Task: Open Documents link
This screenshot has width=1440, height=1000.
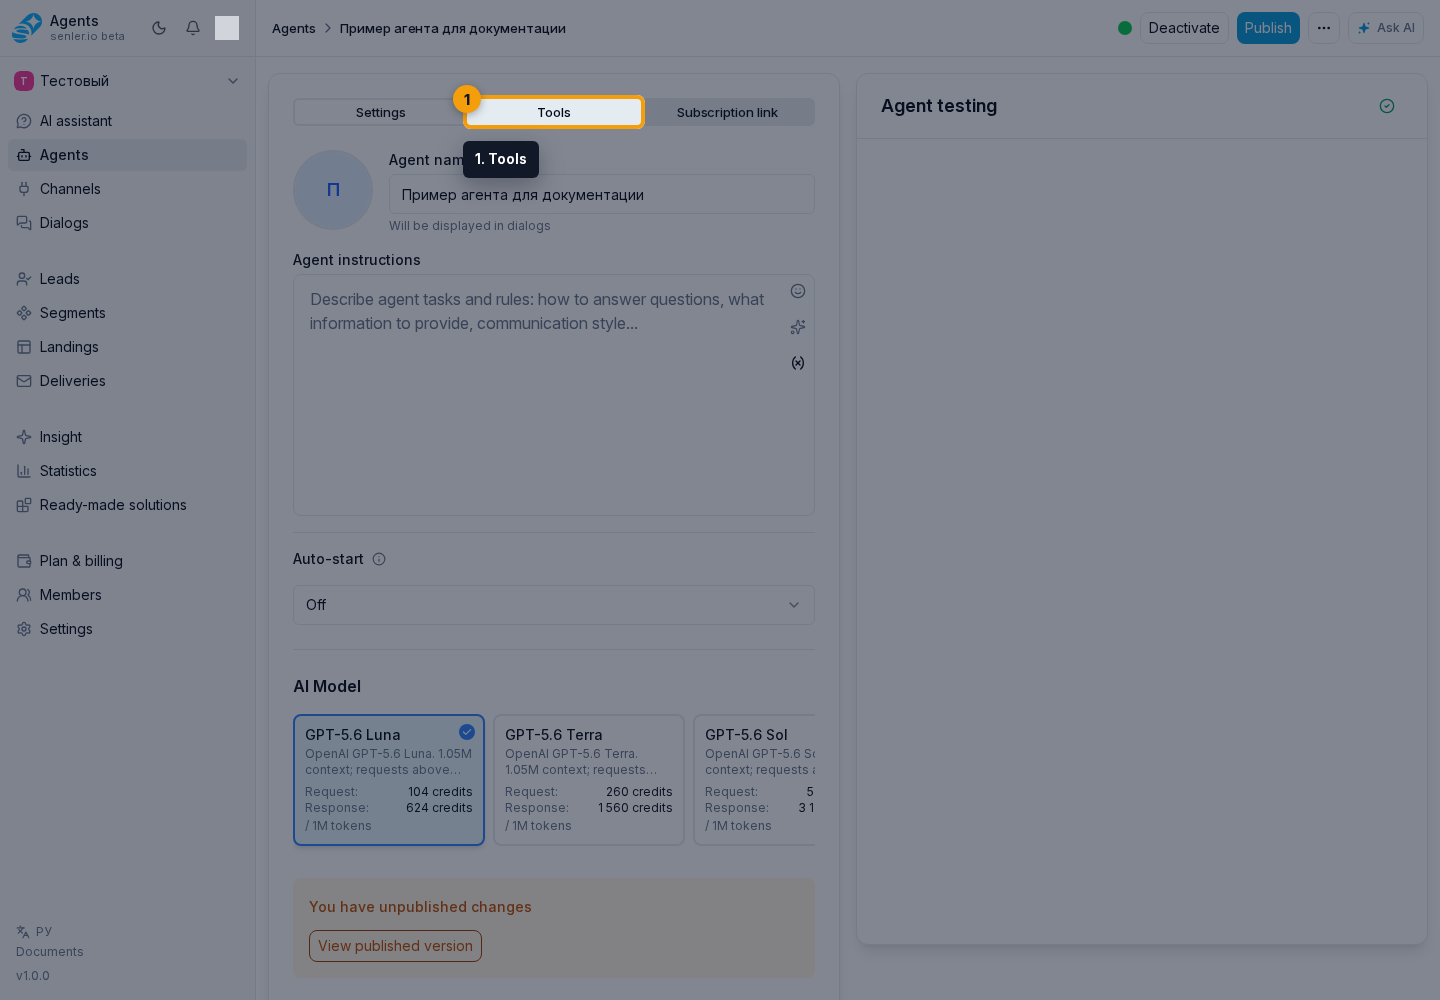Action: pos(50,952)
